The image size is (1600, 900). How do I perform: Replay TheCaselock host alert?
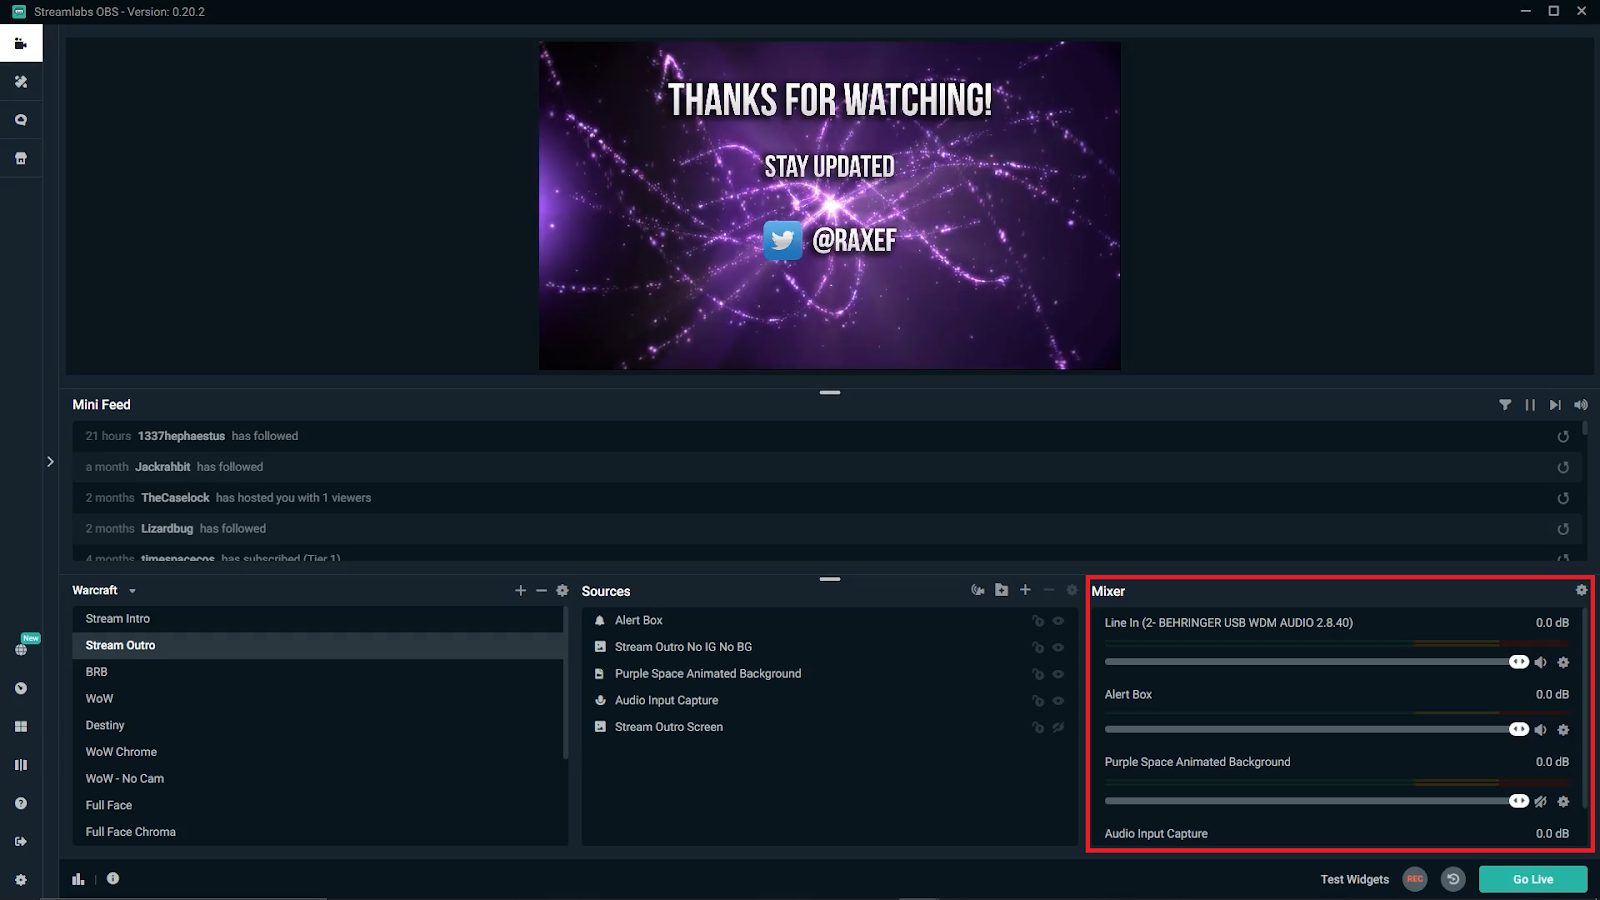tap(1563, 498)
